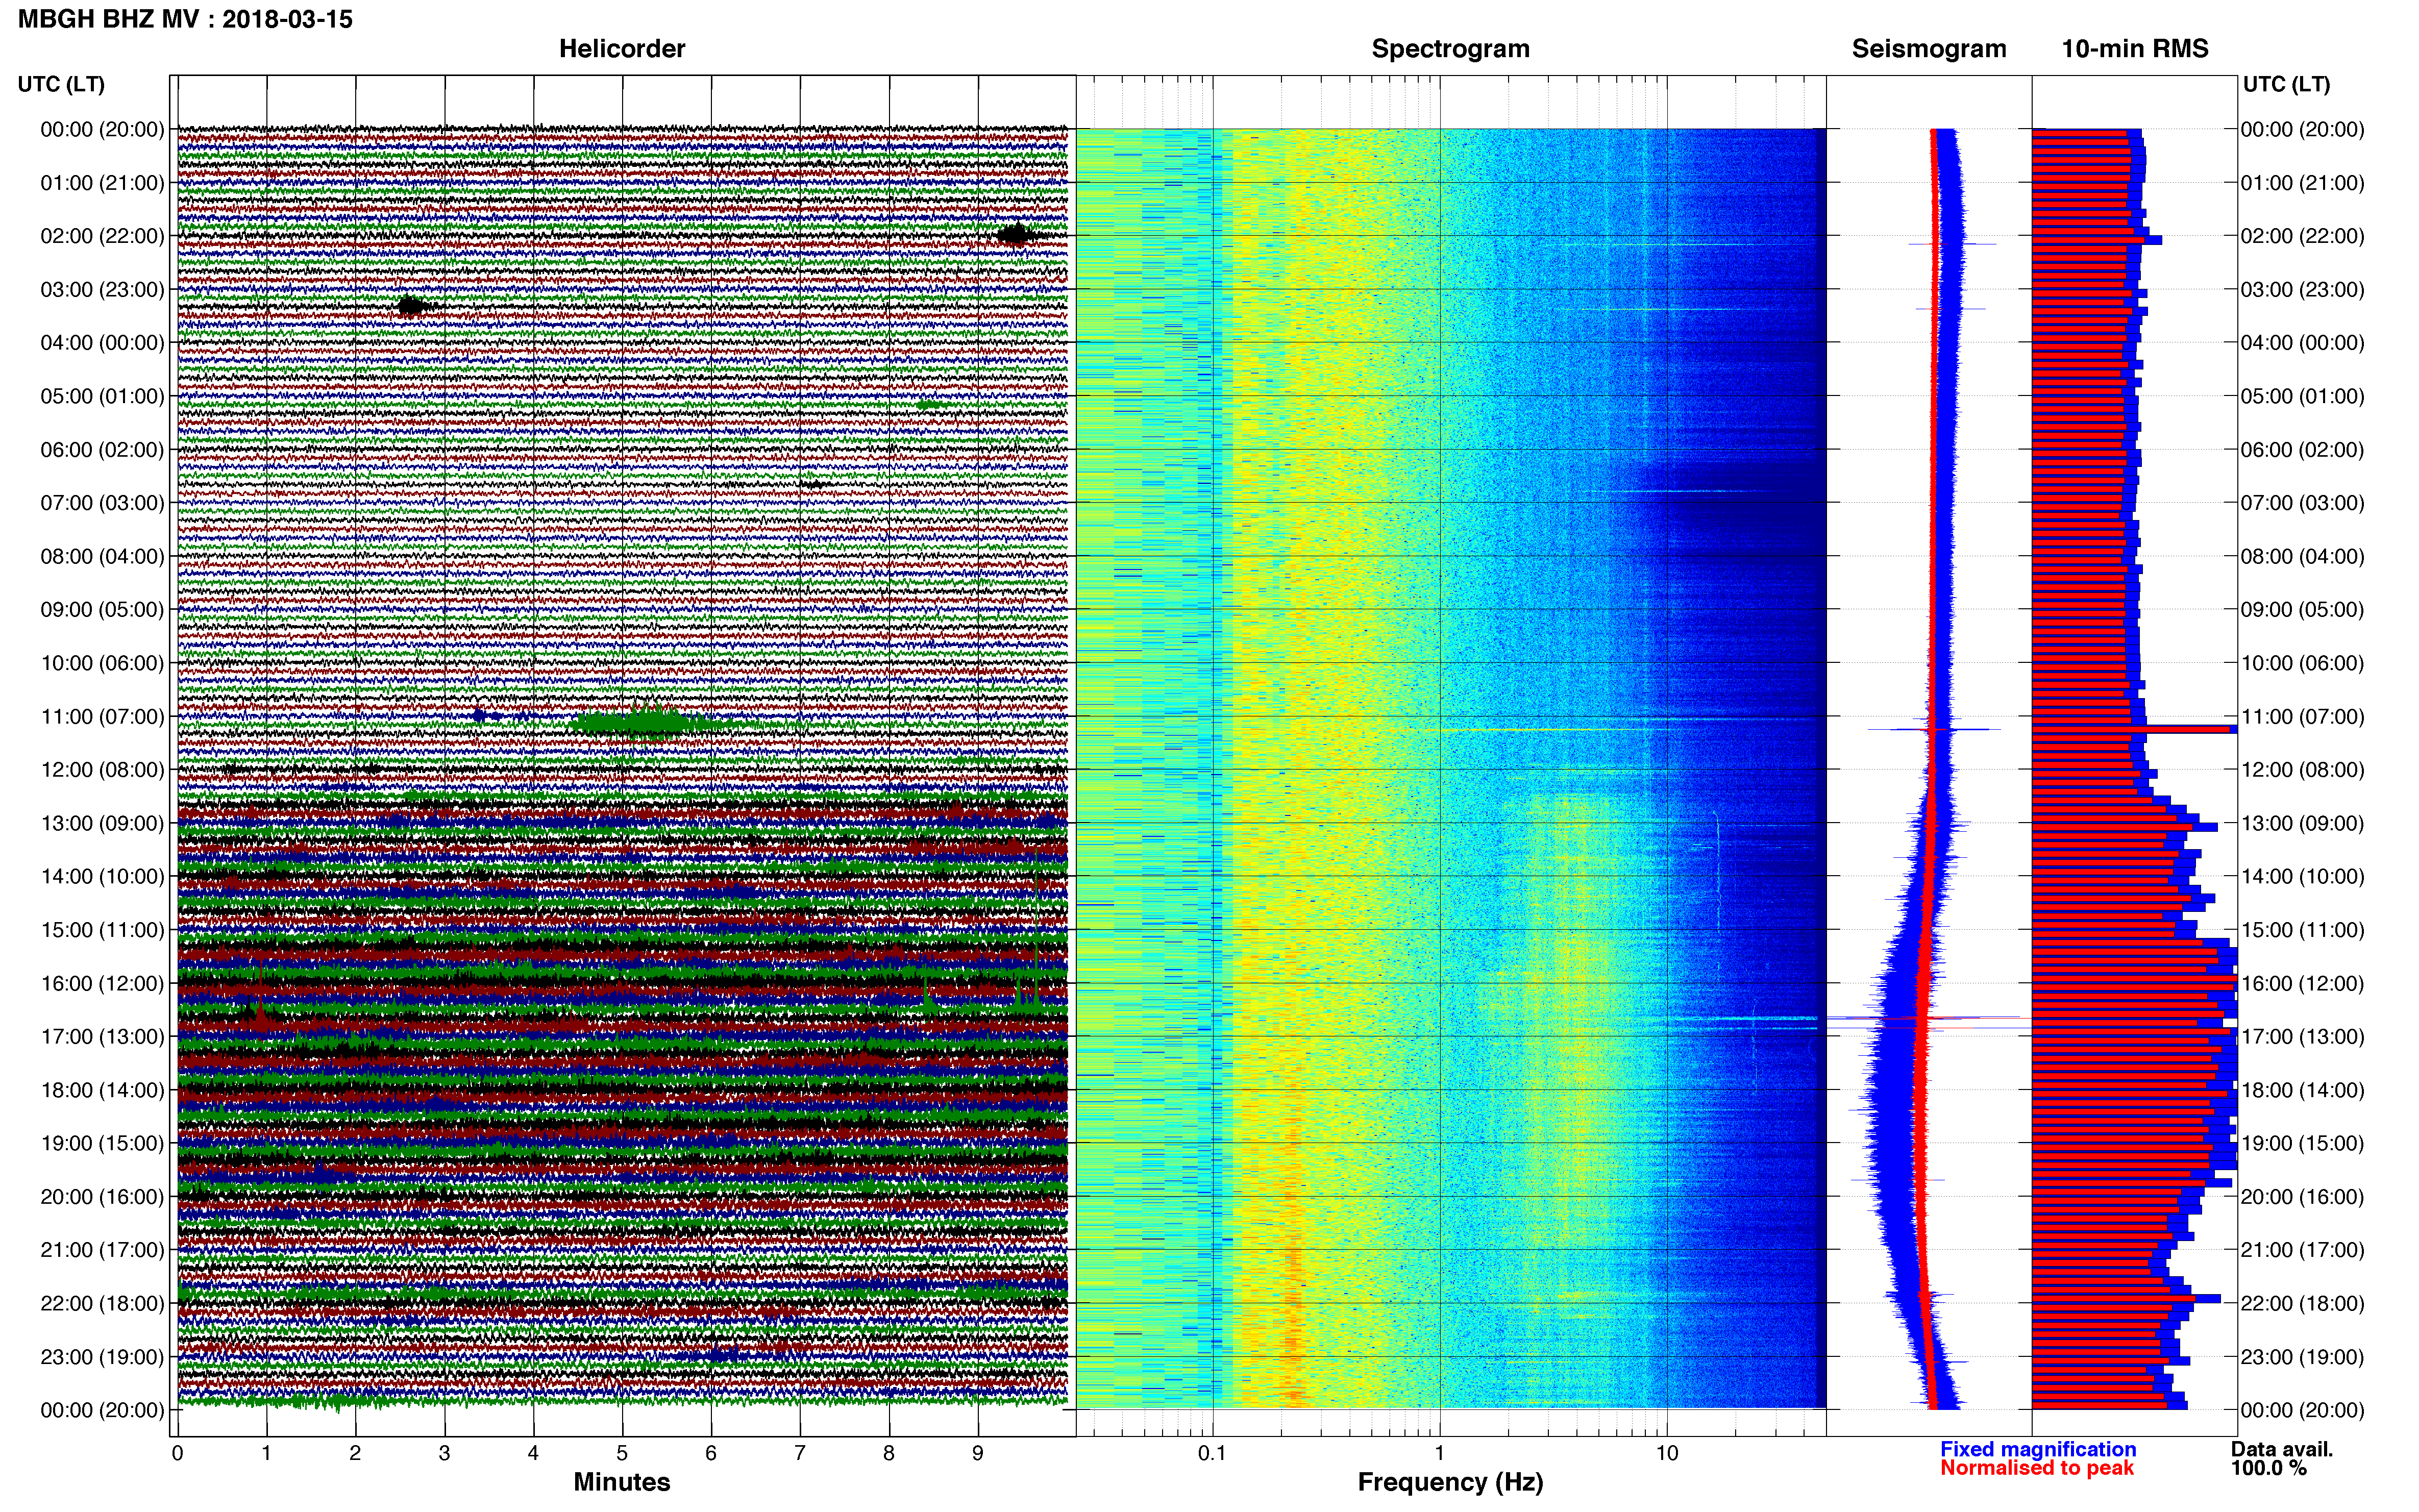Click the '0.1' frequency tick label
This screenshot has width=2419, height=1512.
coord(1212,1453)
